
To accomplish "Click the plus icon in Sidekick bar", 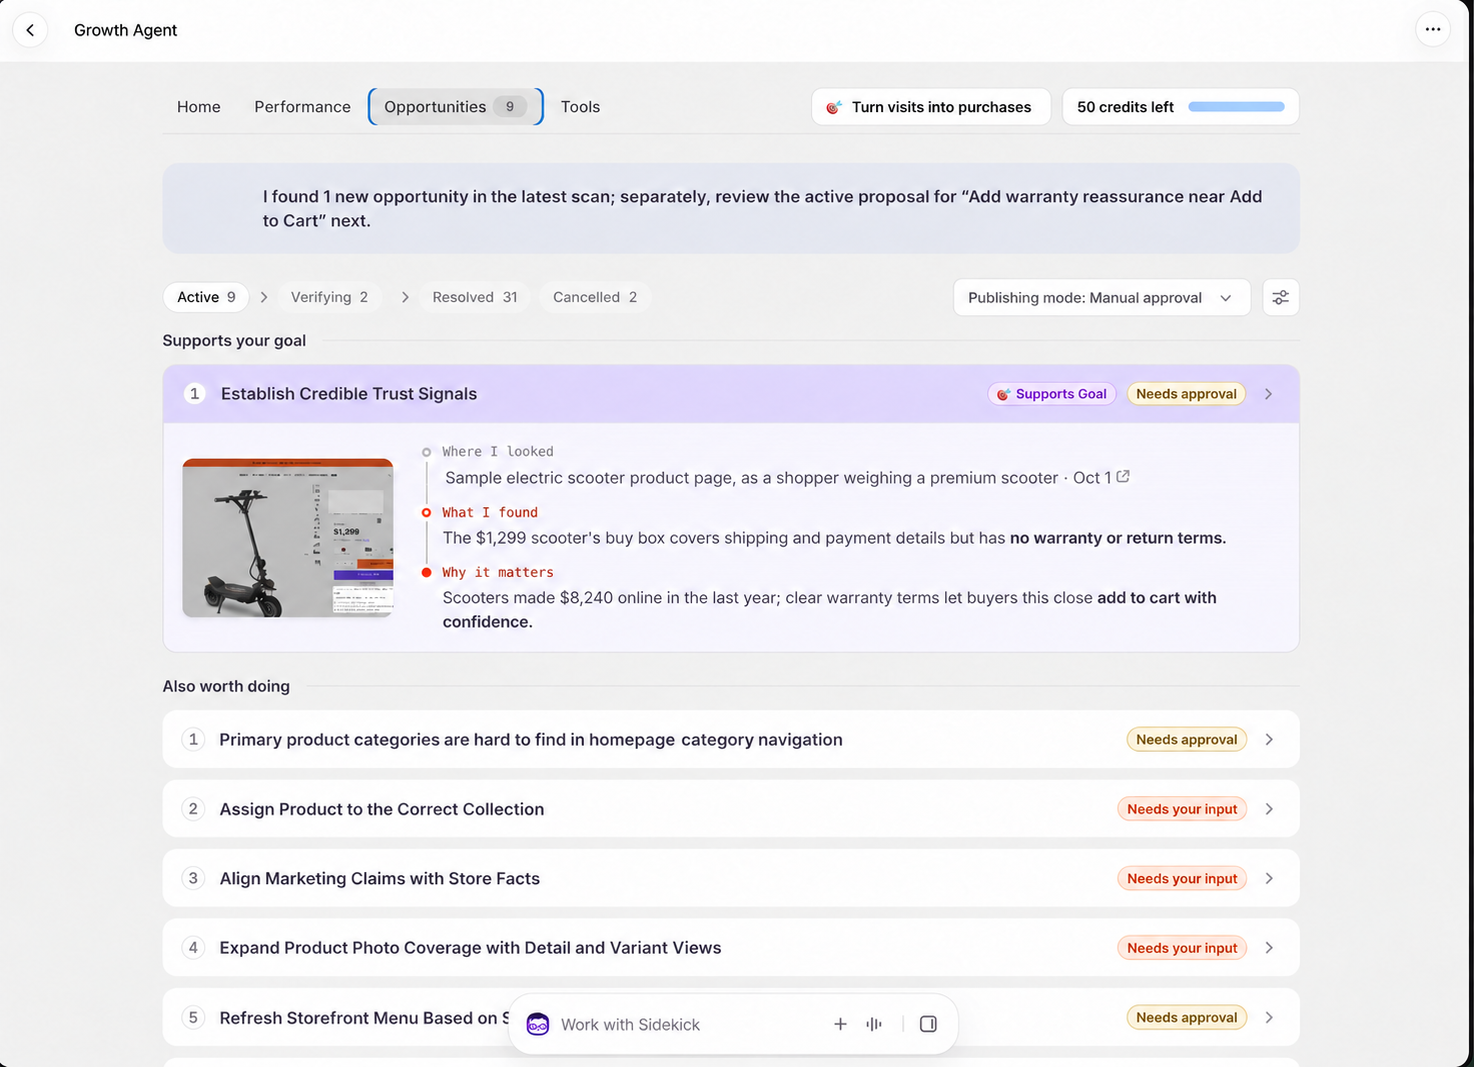I will 840,1024.
